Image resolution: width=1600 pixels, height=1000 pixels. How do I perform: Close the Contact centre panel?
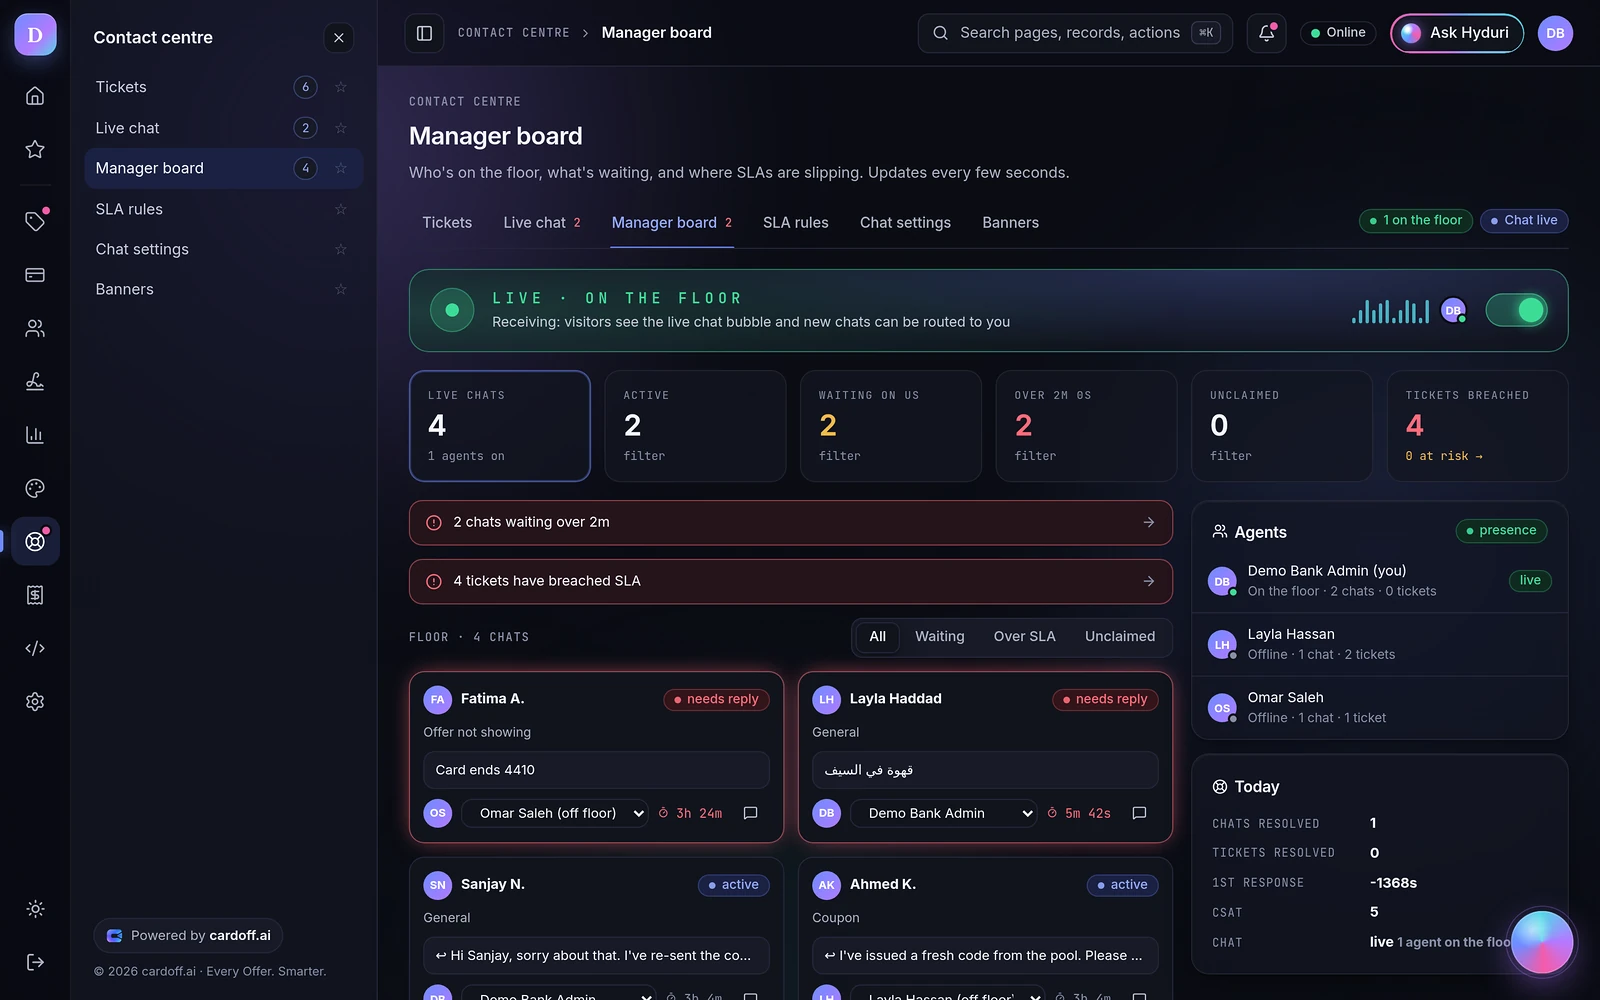(339, 38)
